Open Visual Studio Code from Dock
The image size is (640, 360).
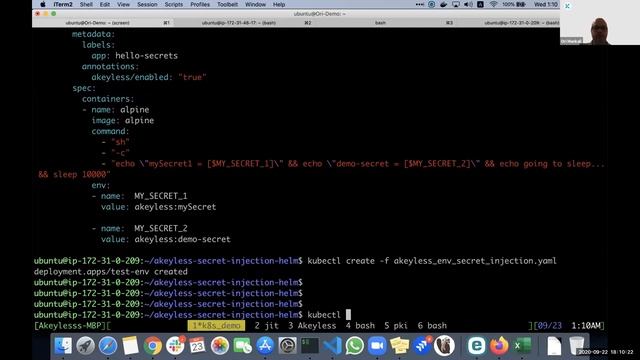[332, 346]
